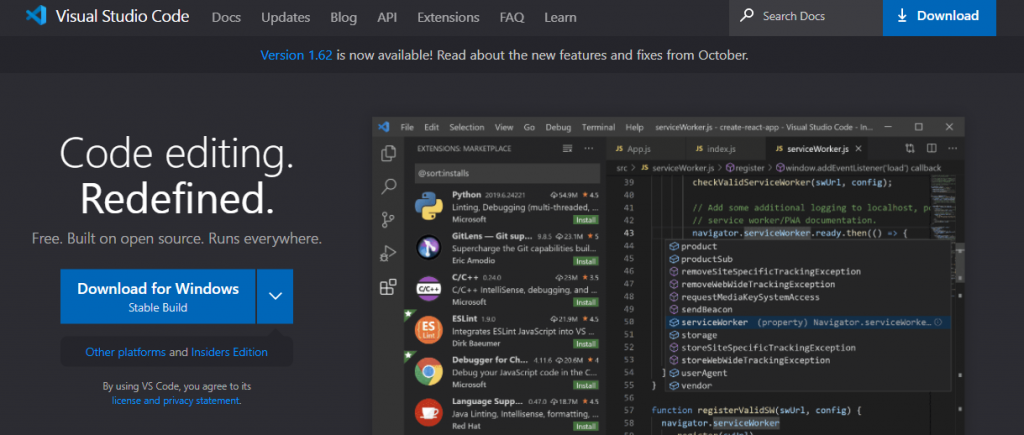Image resolution: width=1024 pixels, height=435 pixels.
Task: Open the Insiders Edition link
Action: pos(229,352)
